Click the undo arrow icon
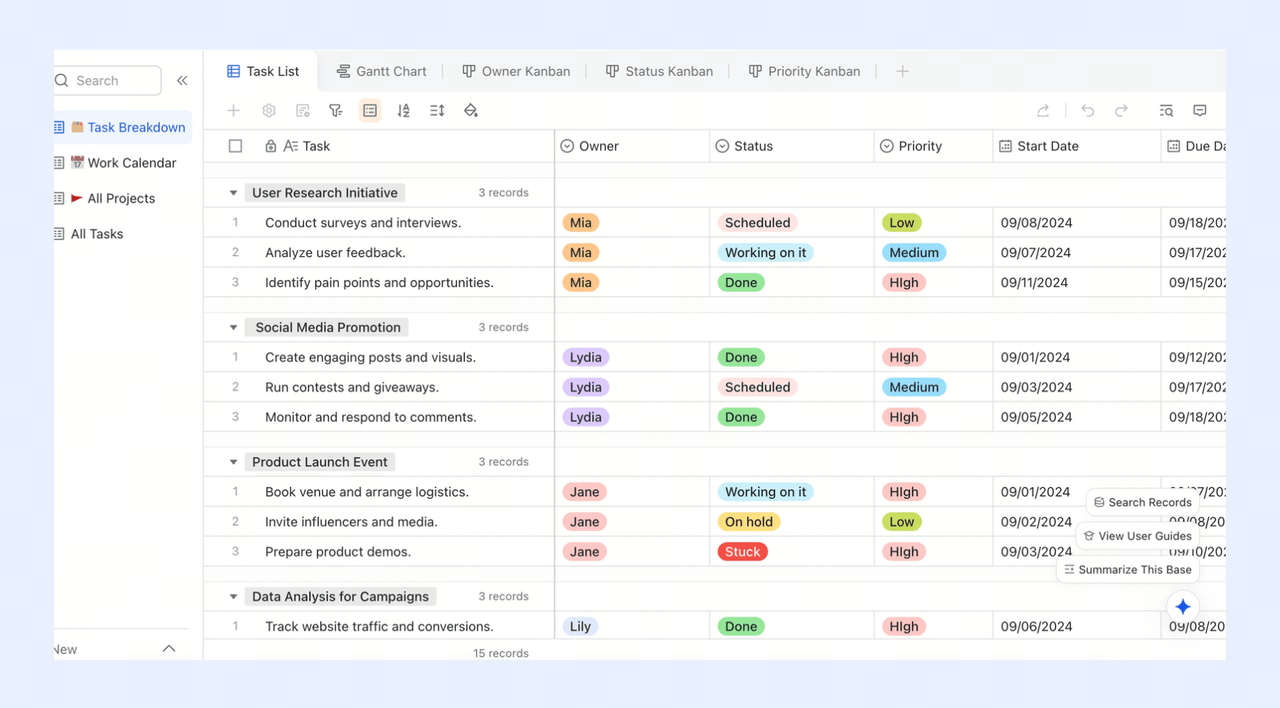The image size is (1280, 708). tap(1088, 111)
